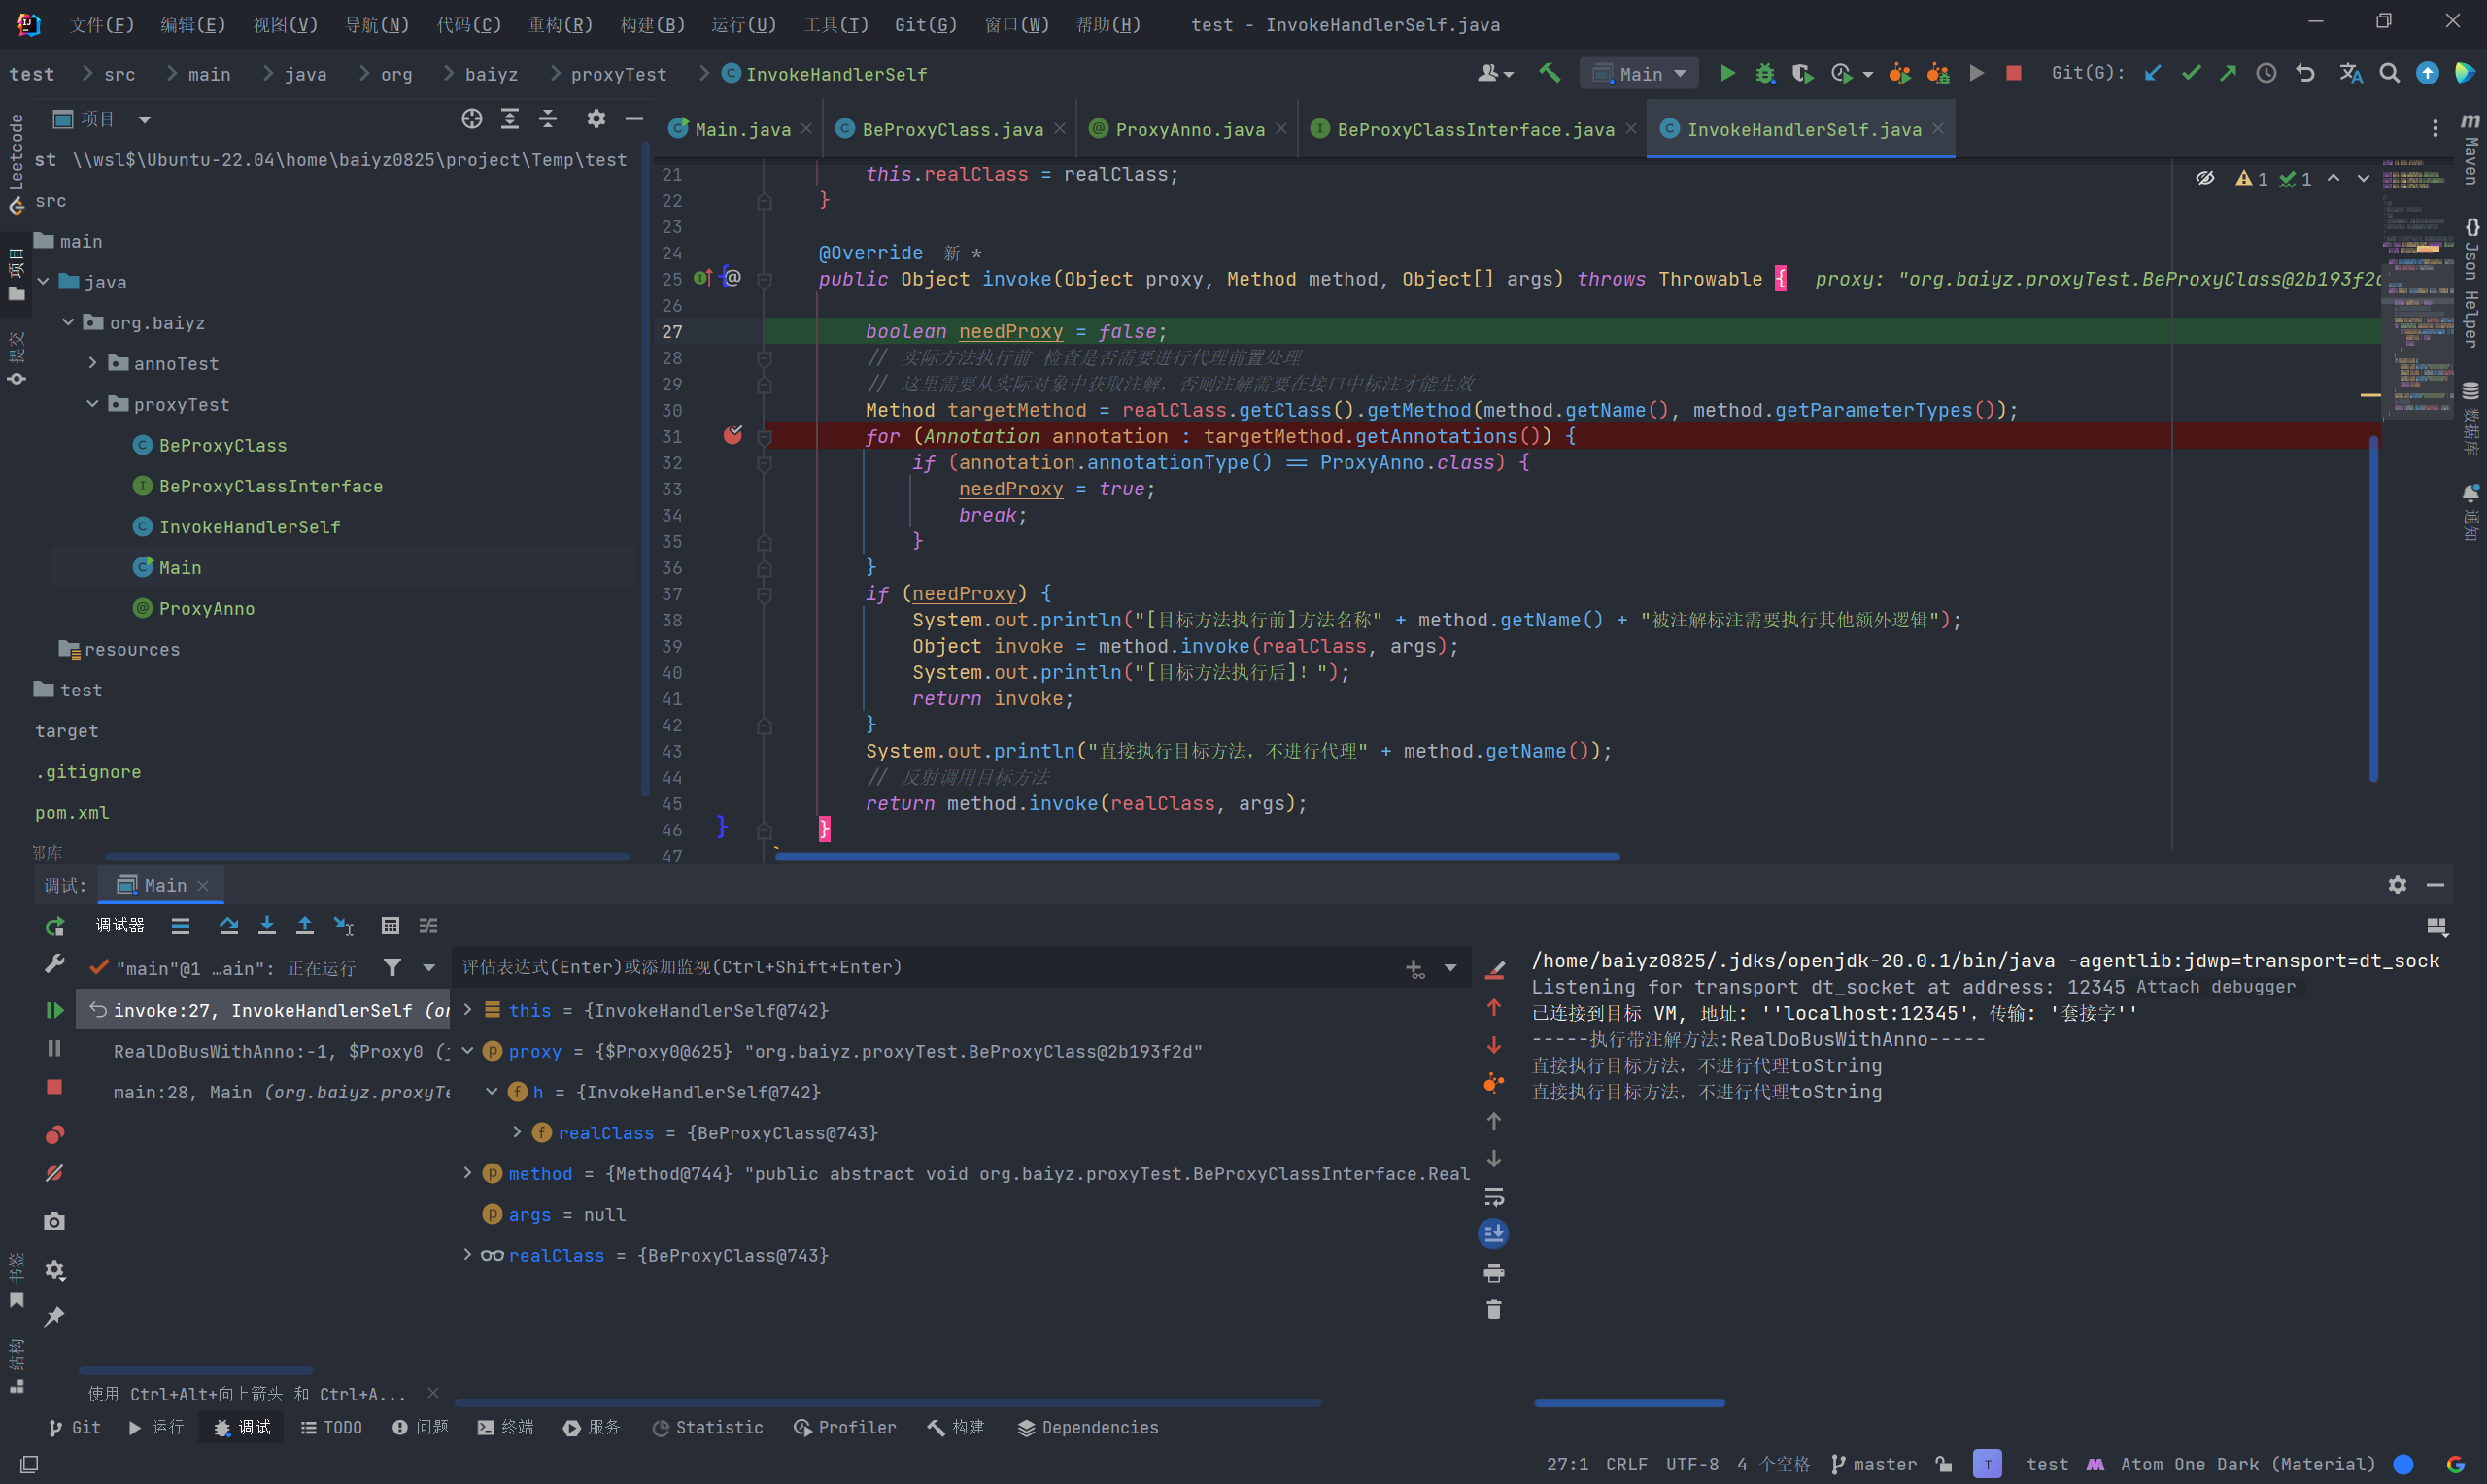Viewport: 2487px width, 1484px height.
Task: Click CRLF line separator in status bar
Action: [x=1626, y=1464]
